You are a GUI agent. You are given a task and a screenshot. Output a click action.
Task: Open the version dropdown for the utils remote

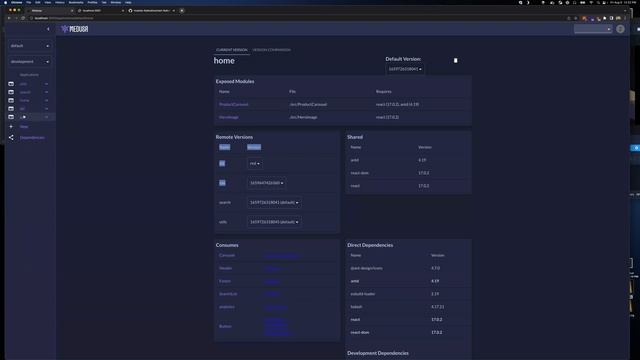[274, 222]
